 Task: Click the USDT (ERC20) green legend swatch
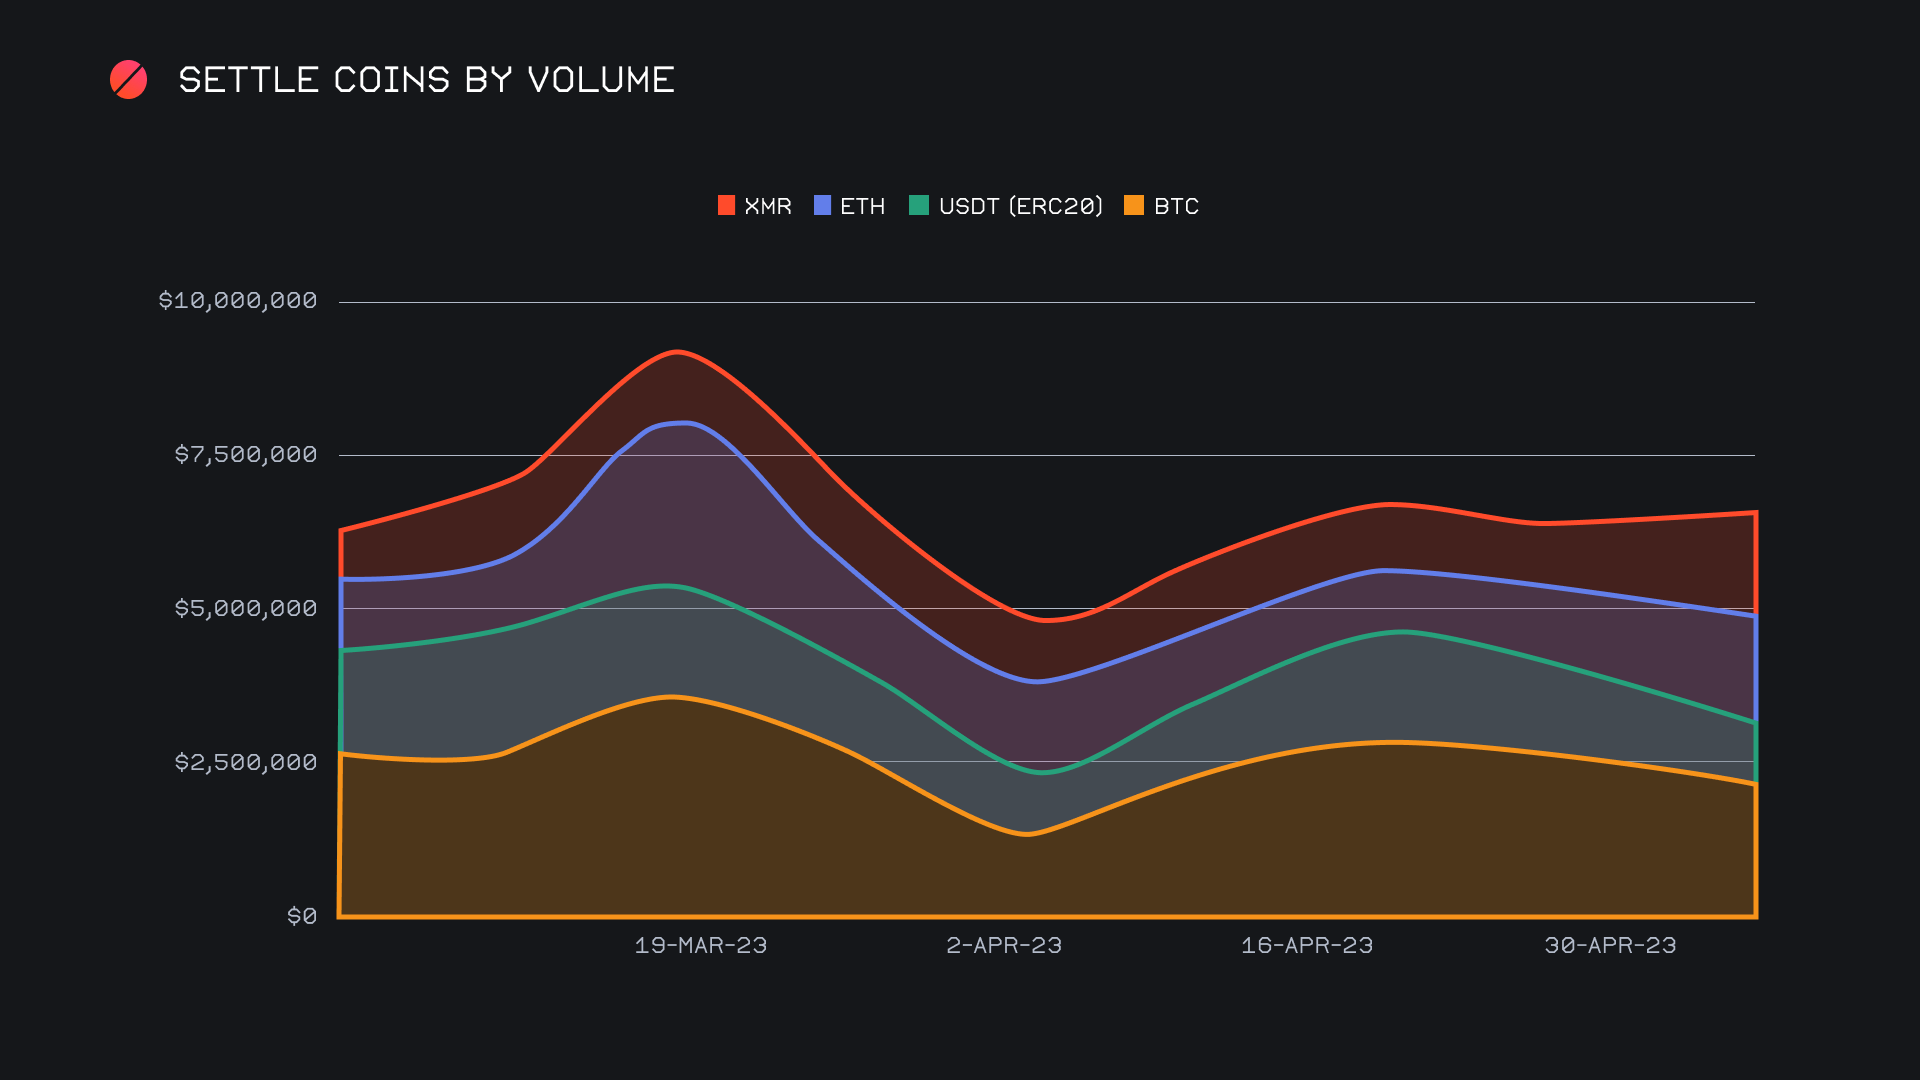918,206
